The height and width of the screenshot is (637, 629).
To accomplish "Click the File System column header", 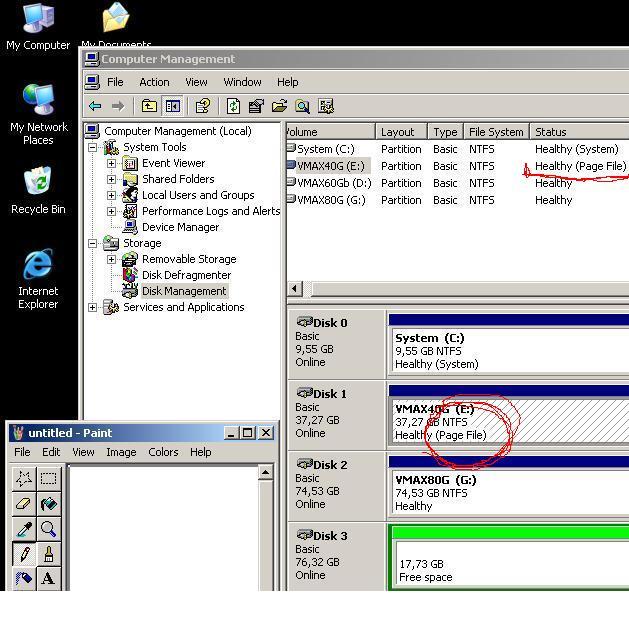I will point(496,131).
